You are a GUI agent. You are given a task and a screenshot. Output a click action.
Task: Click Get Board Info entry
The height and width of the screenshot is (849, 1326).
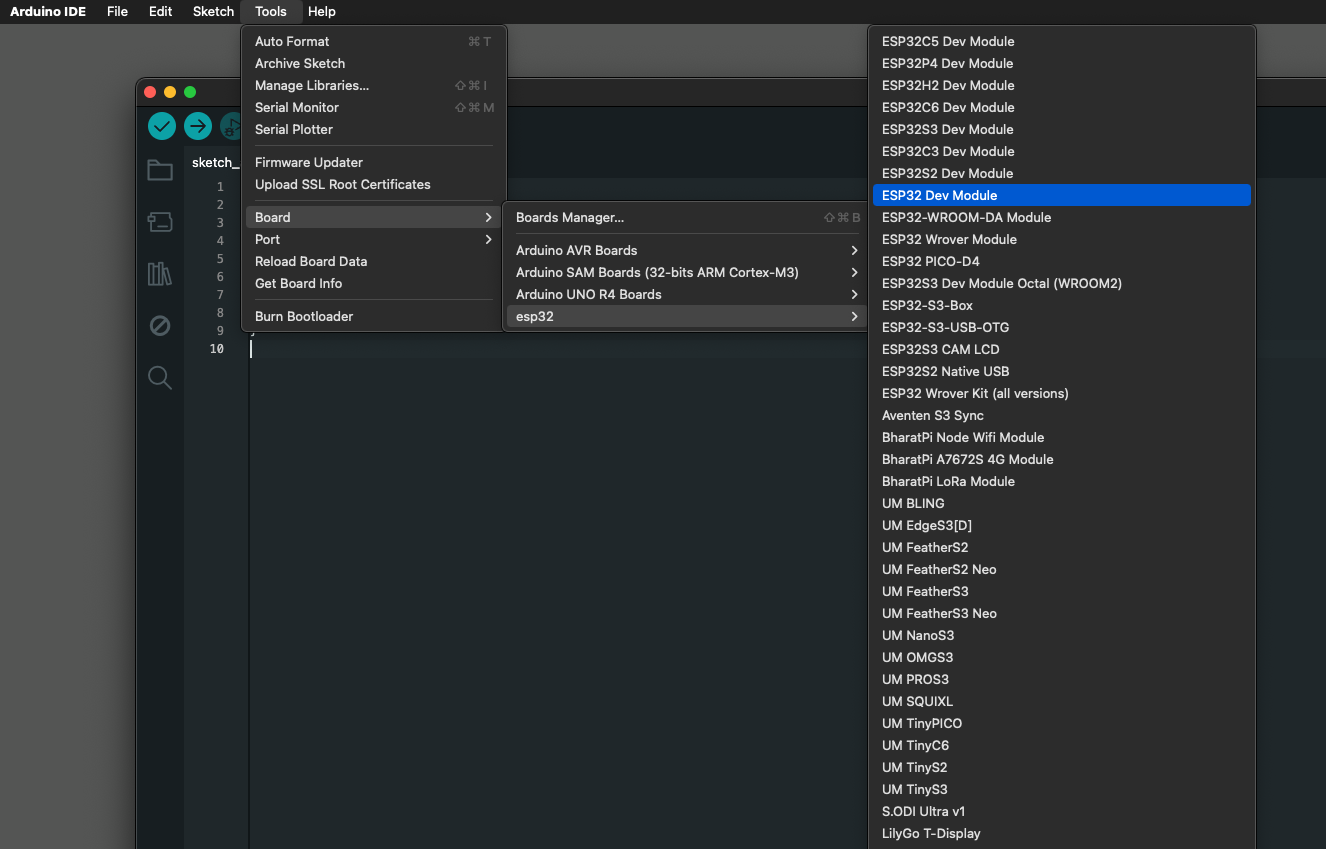tap(374, 283)
